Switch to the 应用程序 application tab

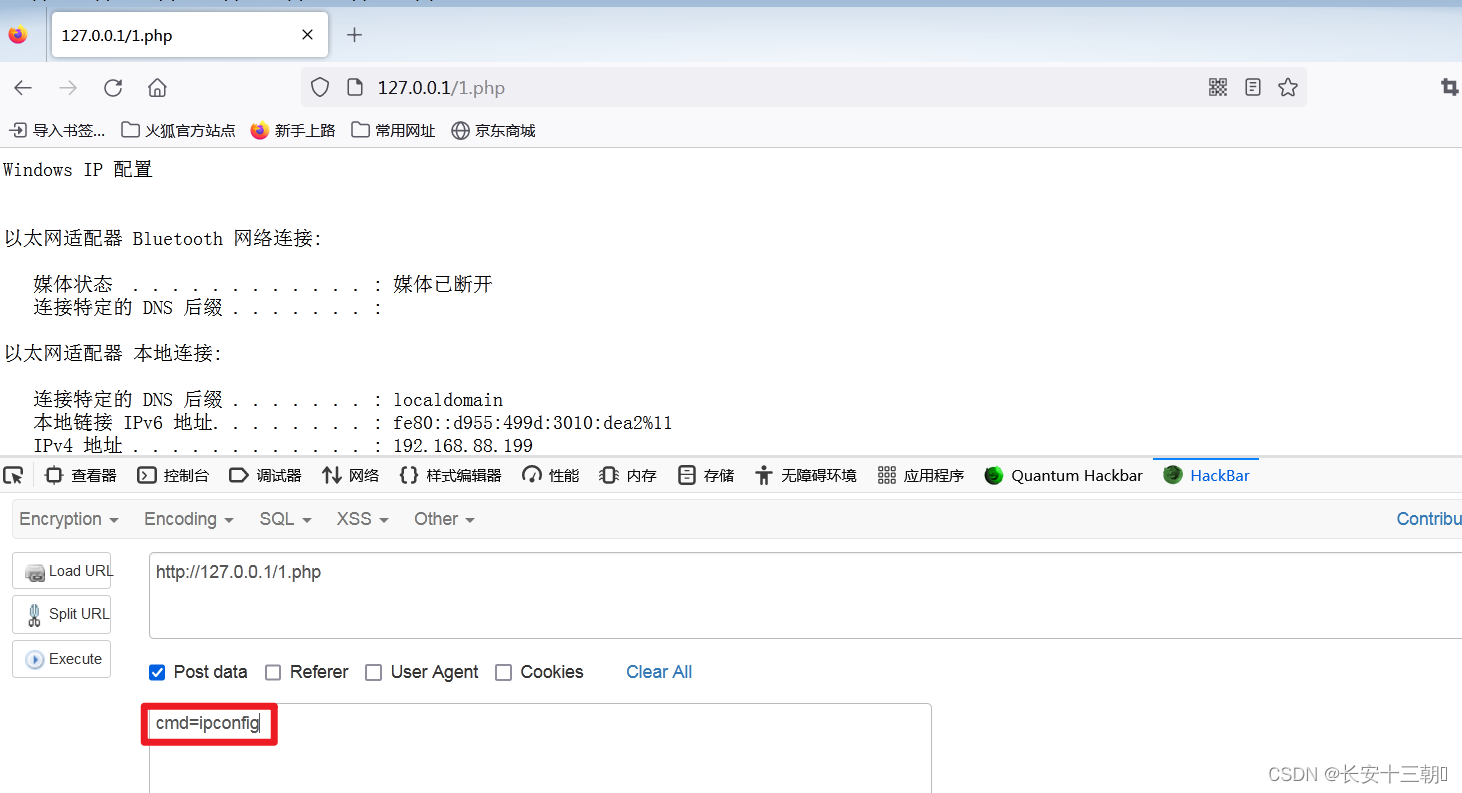point(921,476)
